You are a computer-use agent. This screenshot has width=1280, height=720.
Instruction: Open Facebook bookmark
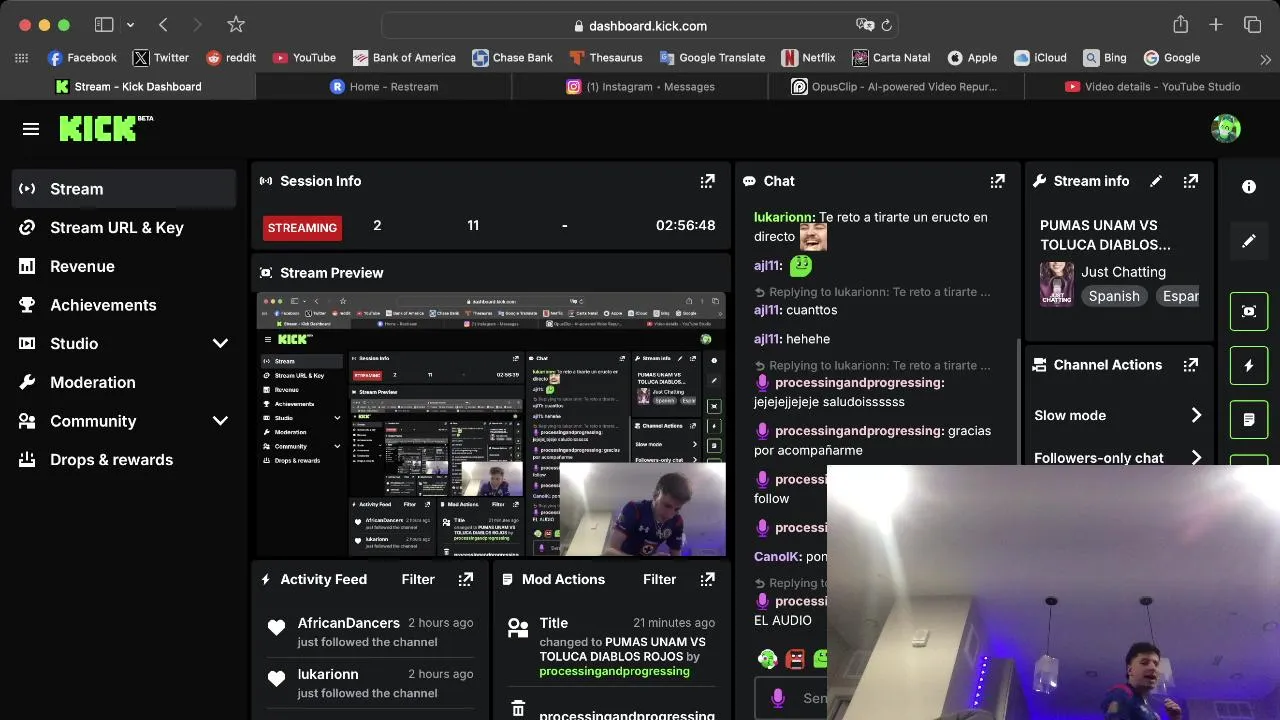(x=82, y=58)
